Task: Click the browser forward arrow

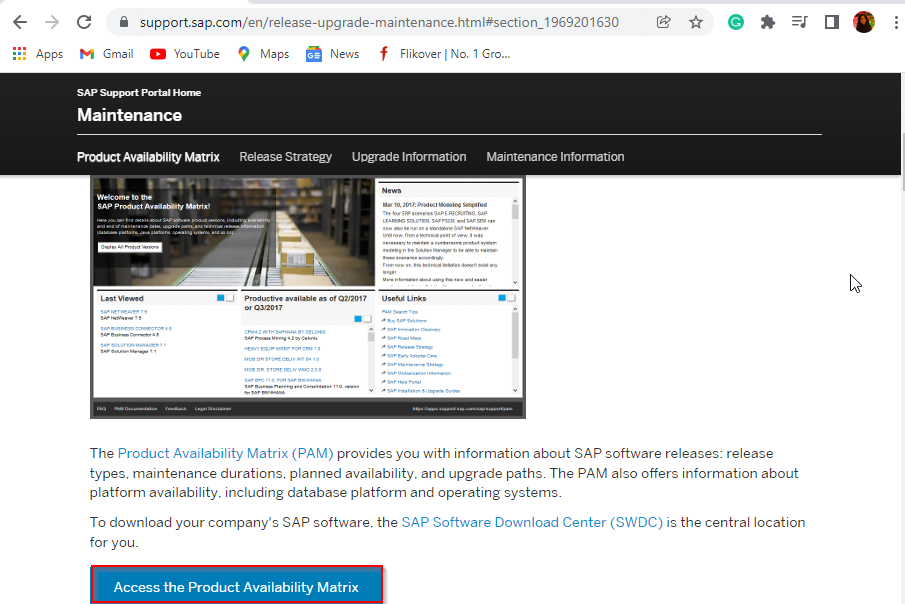Action: coord(52,23)
